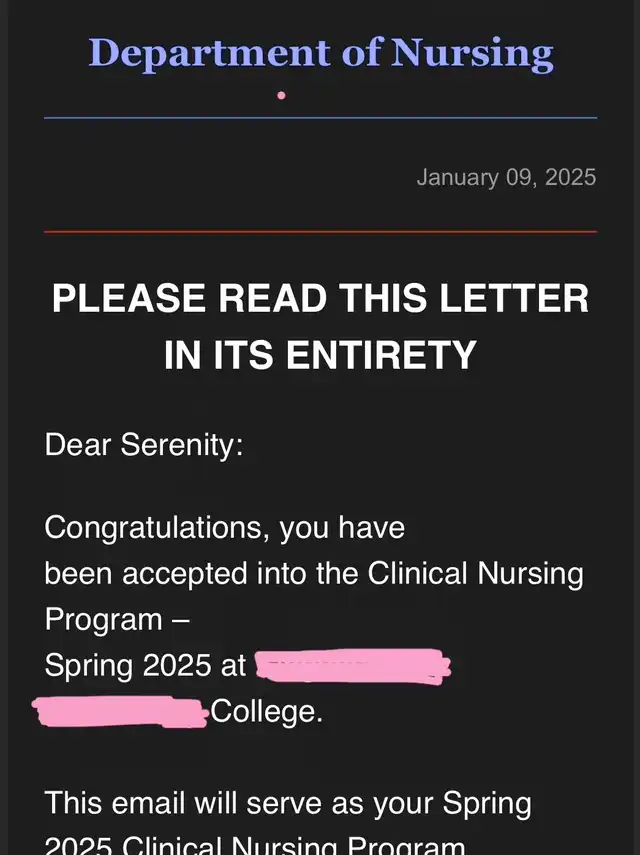Click 'This email will serve as your Spring'

click(288, 804)
